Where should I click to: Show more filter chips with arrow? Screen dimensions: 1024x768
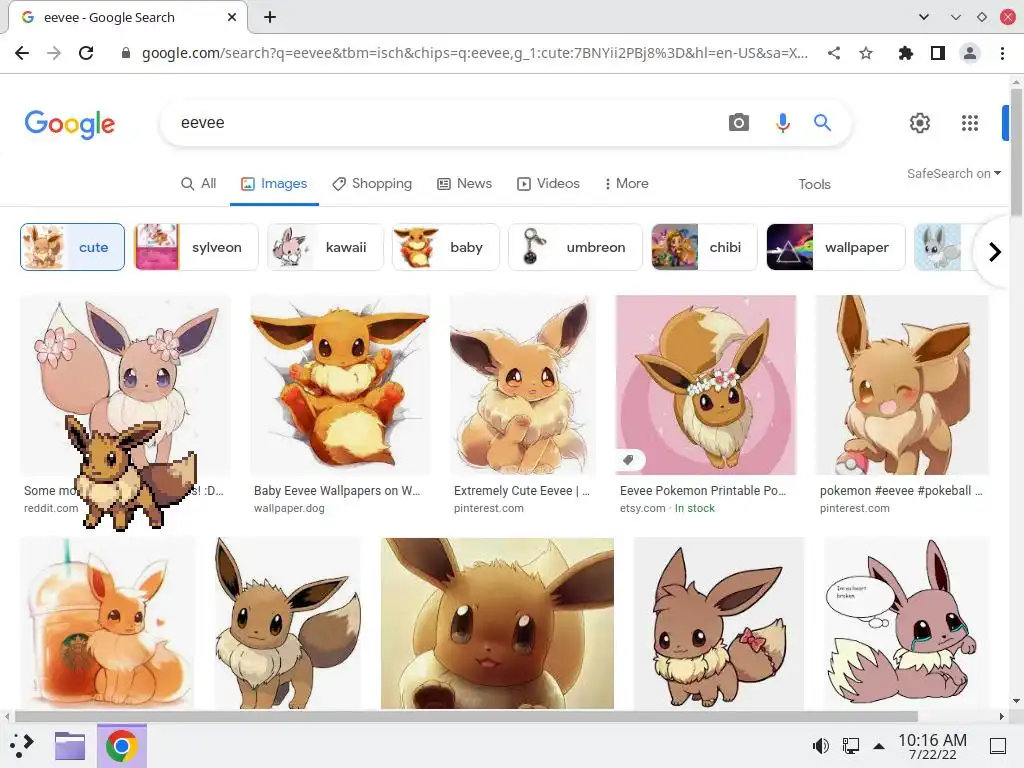(x=995, y=251)
